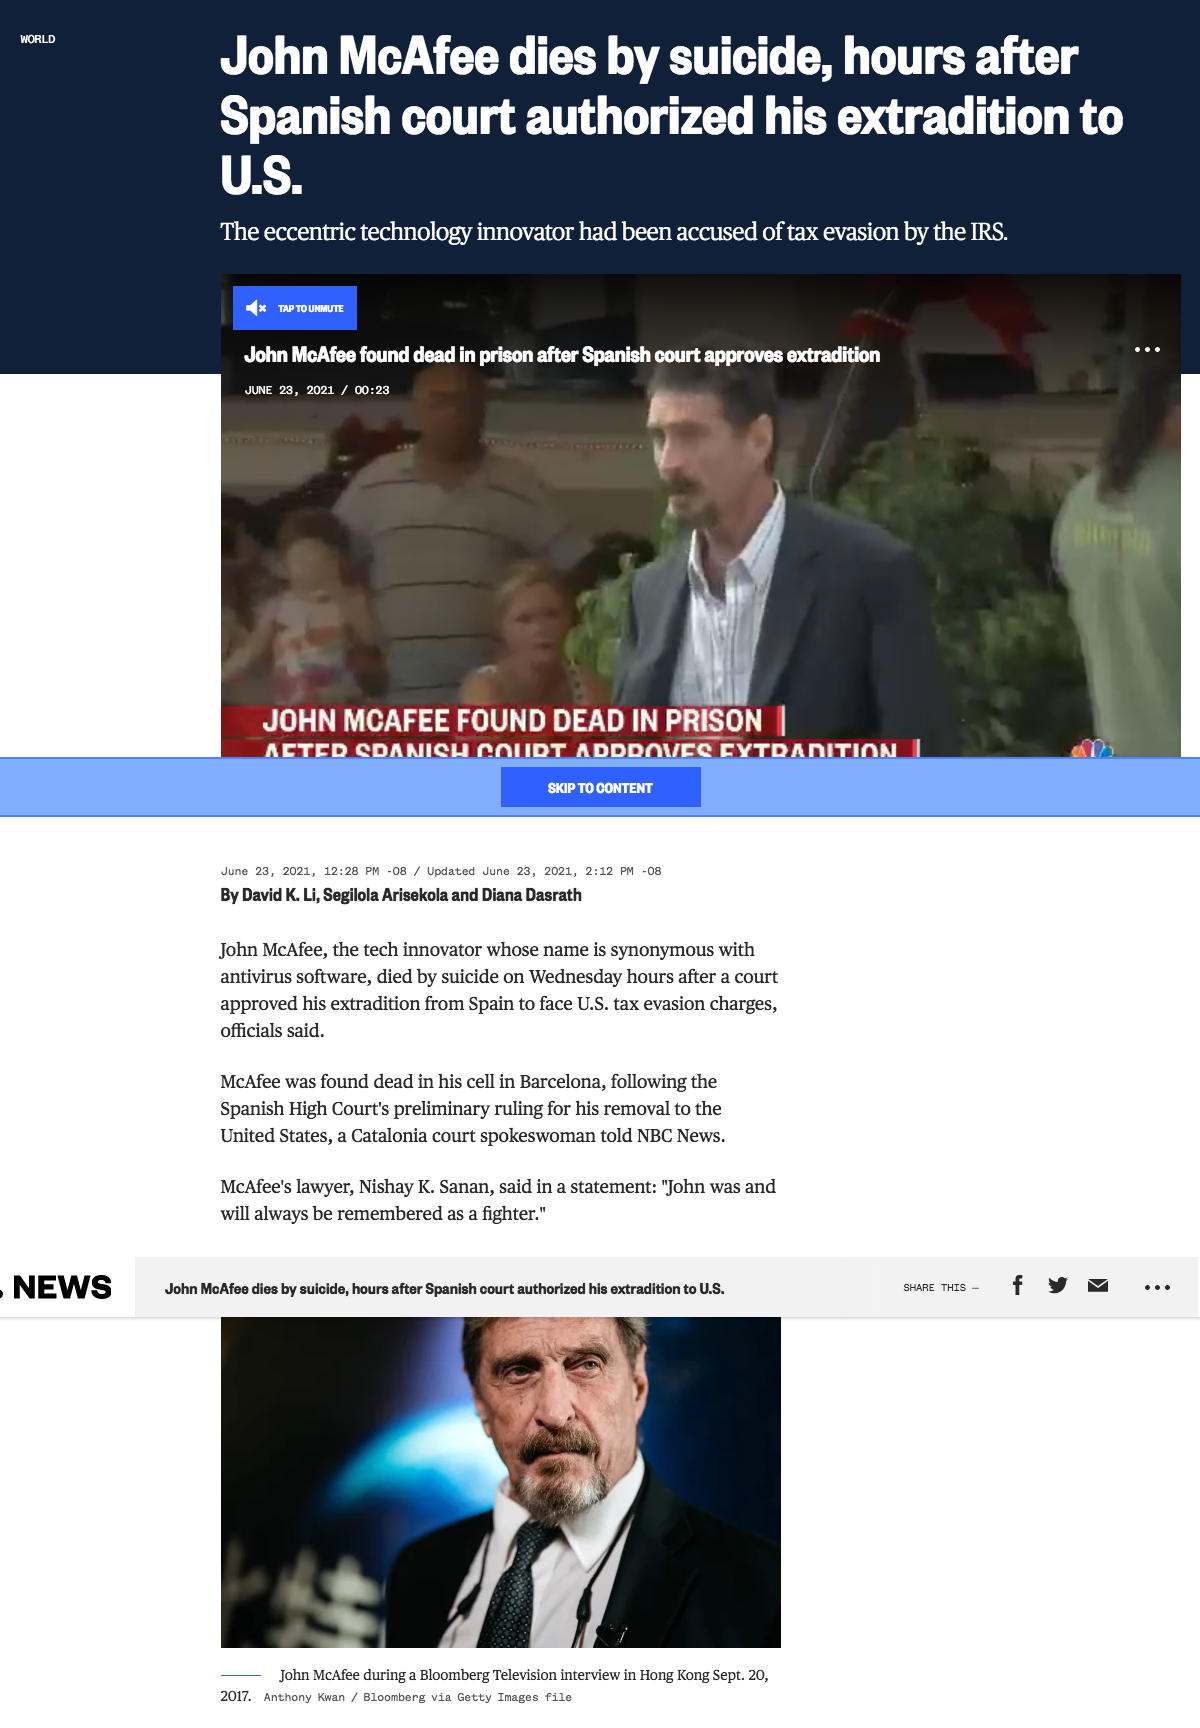1200x1728 pixels.
Task: Click the article timestamp June 23, 2021, 12:28 PM
Action: 441,871
